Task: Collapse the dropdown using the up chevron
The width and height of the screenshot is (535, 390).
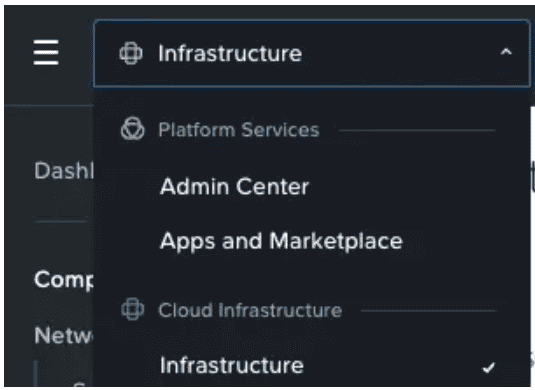Action: pyautogui.click(x=506, y=52)
